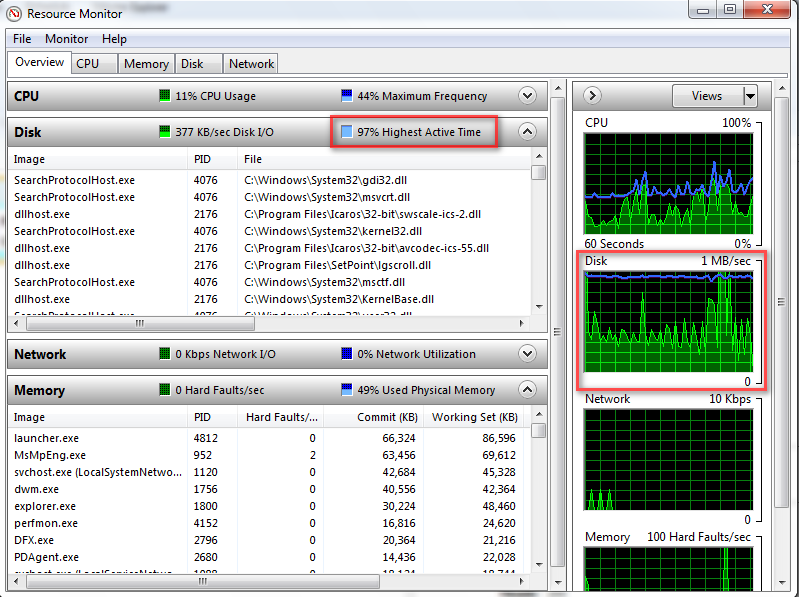Image resolution: width=799 pixels, height=597 pixels.
Task: Click the Resource Monitor title bar icon
Action: point(14,13)
